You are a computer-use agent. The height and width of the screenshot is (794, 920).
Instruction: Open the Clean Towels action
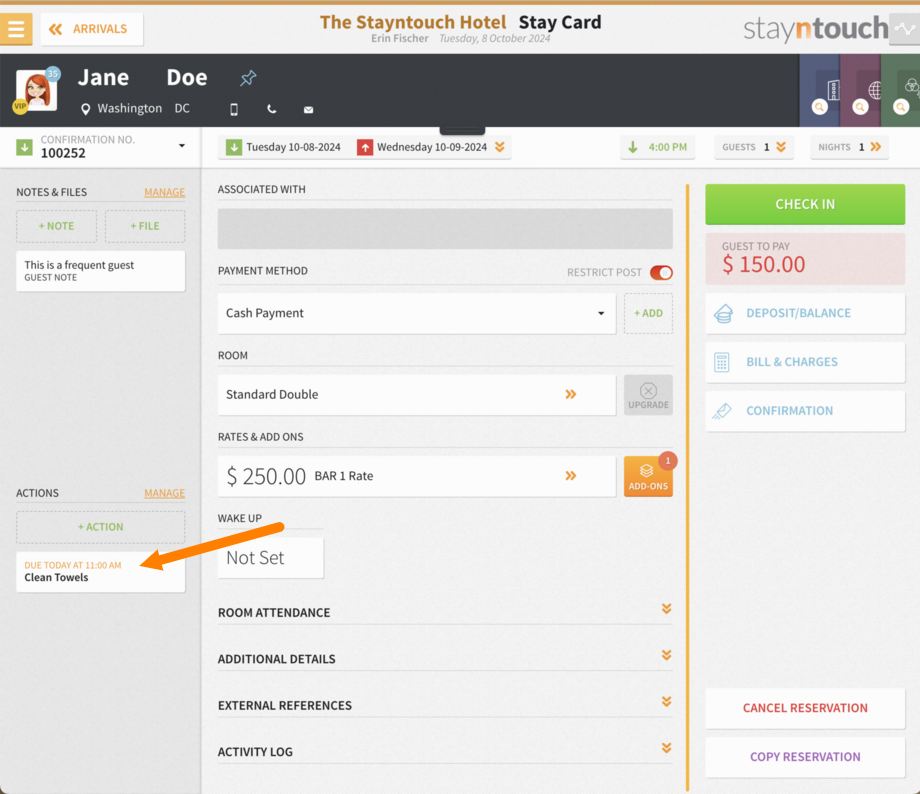coord(100,572)
